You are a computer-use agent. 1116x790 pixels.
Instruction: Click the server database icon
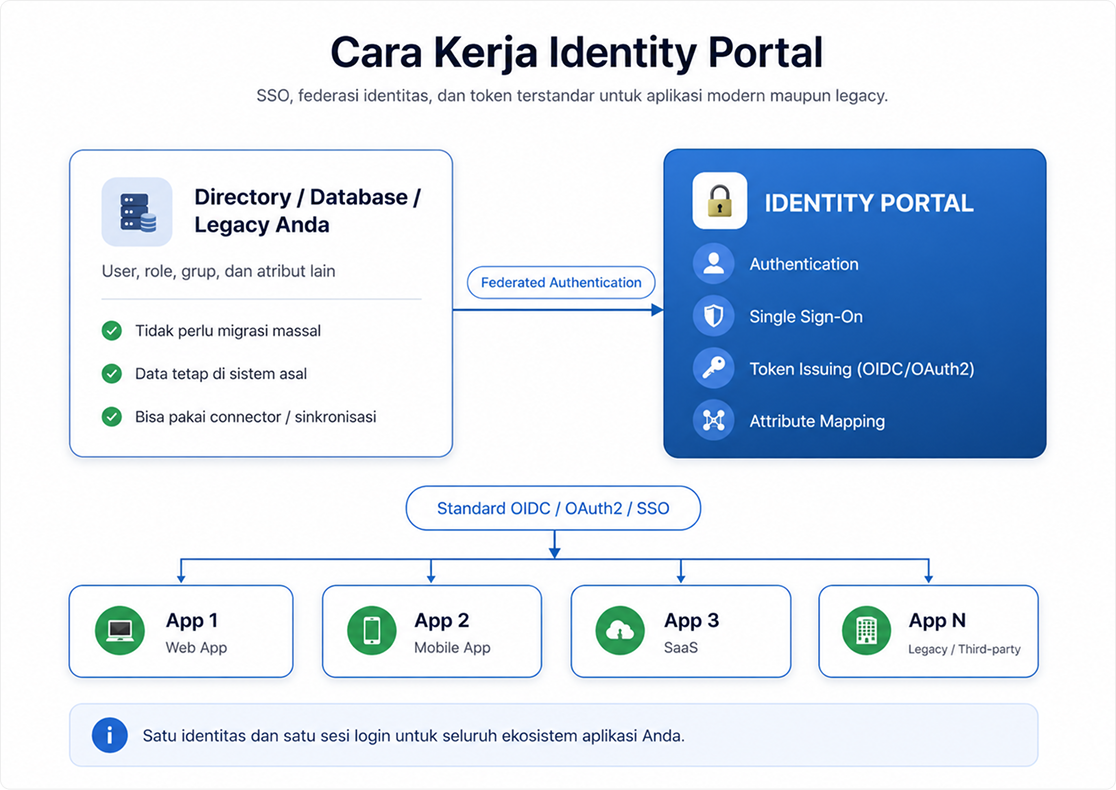137,212
